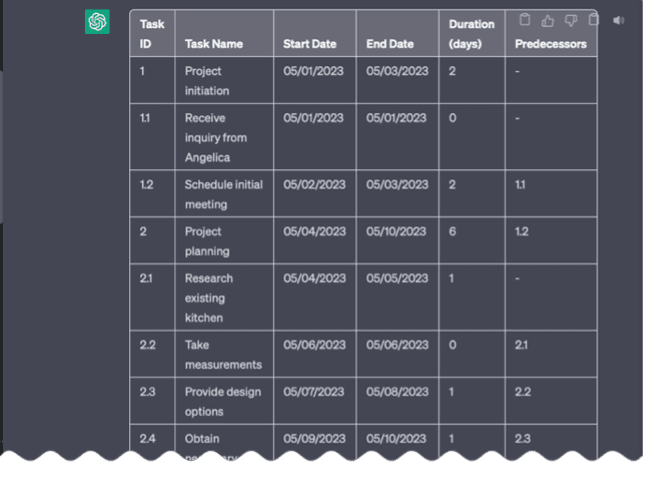Image resolution: width=647 pixels, height=485 pixels.
Task: Click the Project initiation task name cell
Action: point(224,80)
